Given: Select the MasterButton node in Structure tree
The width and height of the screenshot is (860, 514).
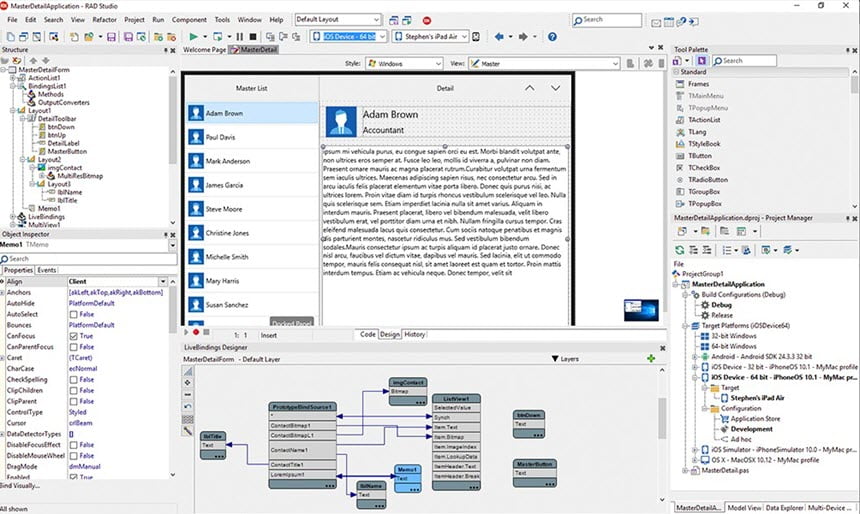Looking at the screenshot, I should pos(67,151).
